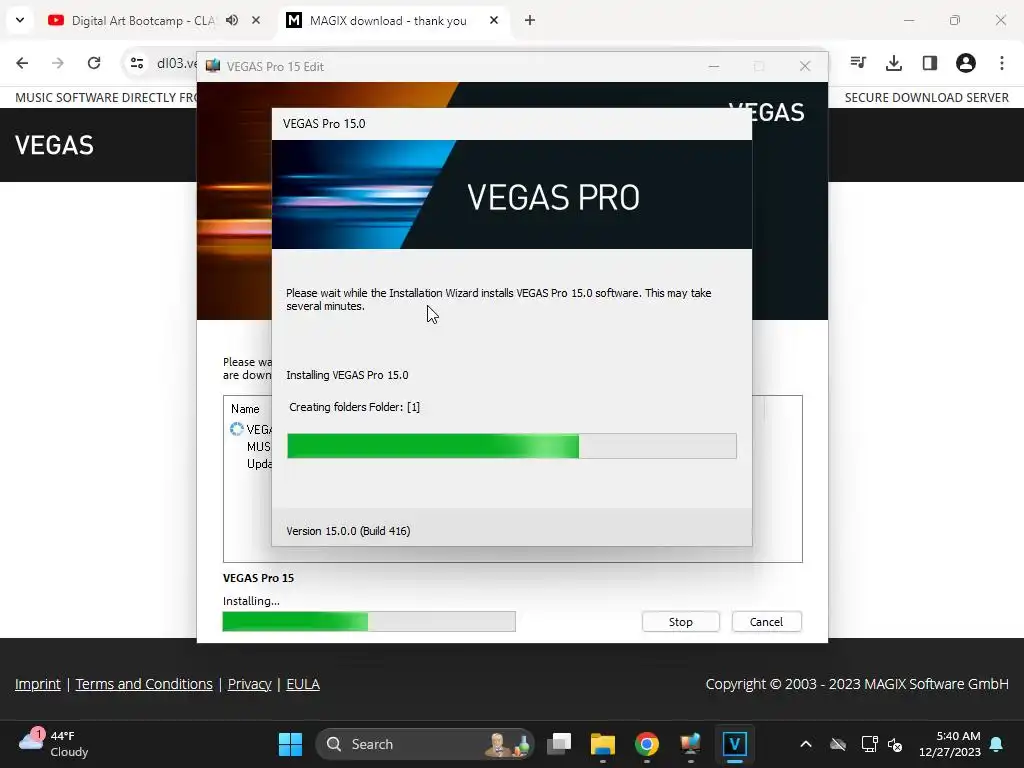Click the VEGAS Pro 15.0 install progress bar

[x=511, y=446]
